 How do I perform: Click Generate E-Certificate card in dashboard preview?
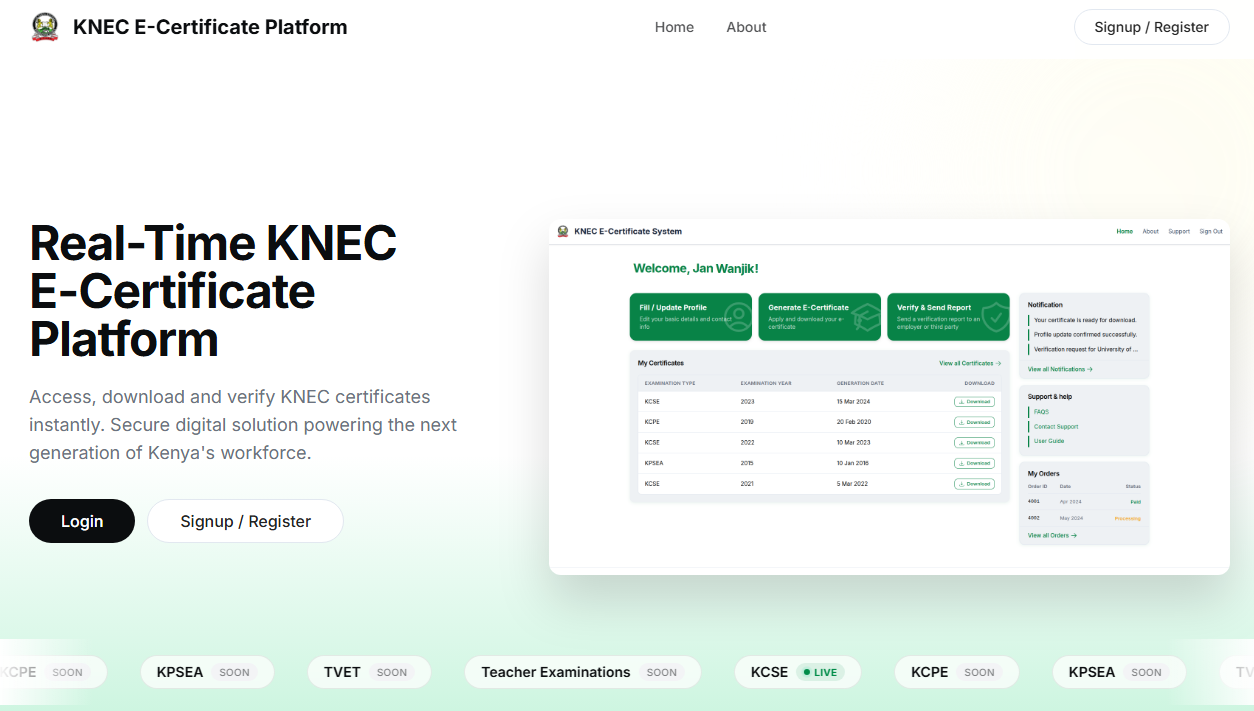tap(819, 317)
